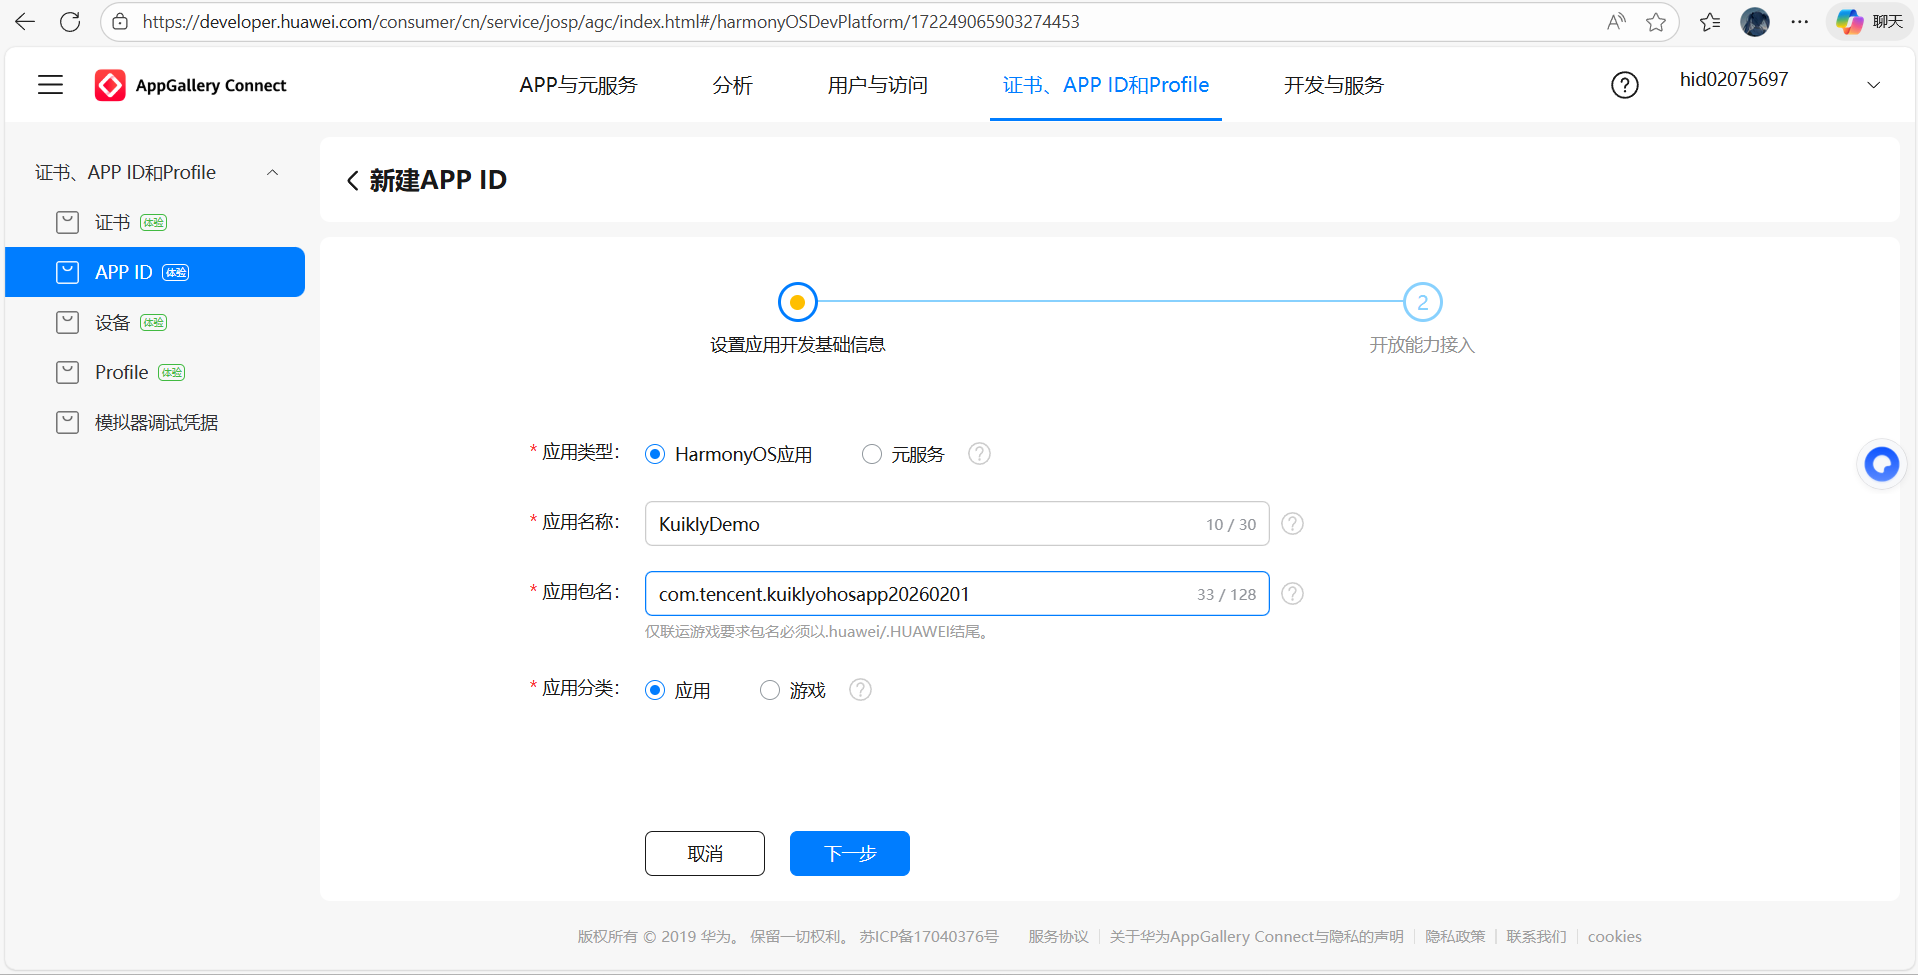Switch to the 分析 tab
Viewport: 1918px width, 975px height.
click(732, 85)
